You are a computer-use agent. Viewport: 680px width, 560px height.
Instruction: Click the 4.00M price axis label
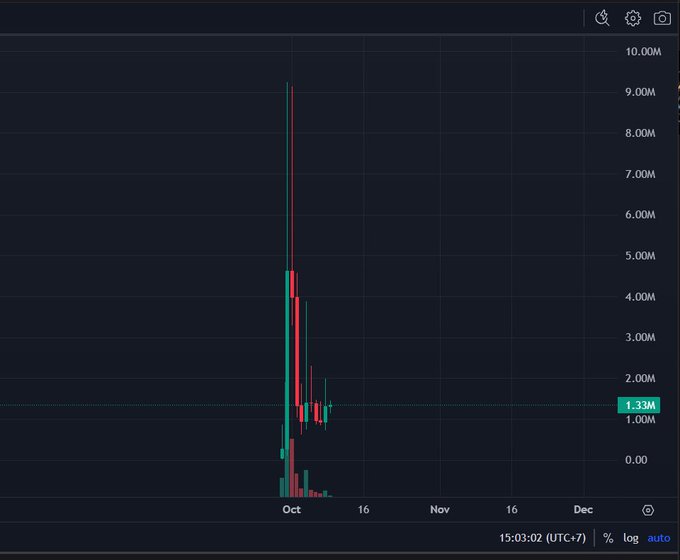[x=640, y=297]
